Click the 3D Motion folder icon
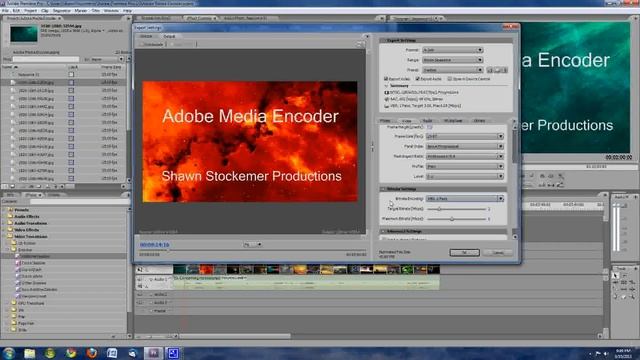The height and width of the screenshot is (360, 640). [14, 243]
